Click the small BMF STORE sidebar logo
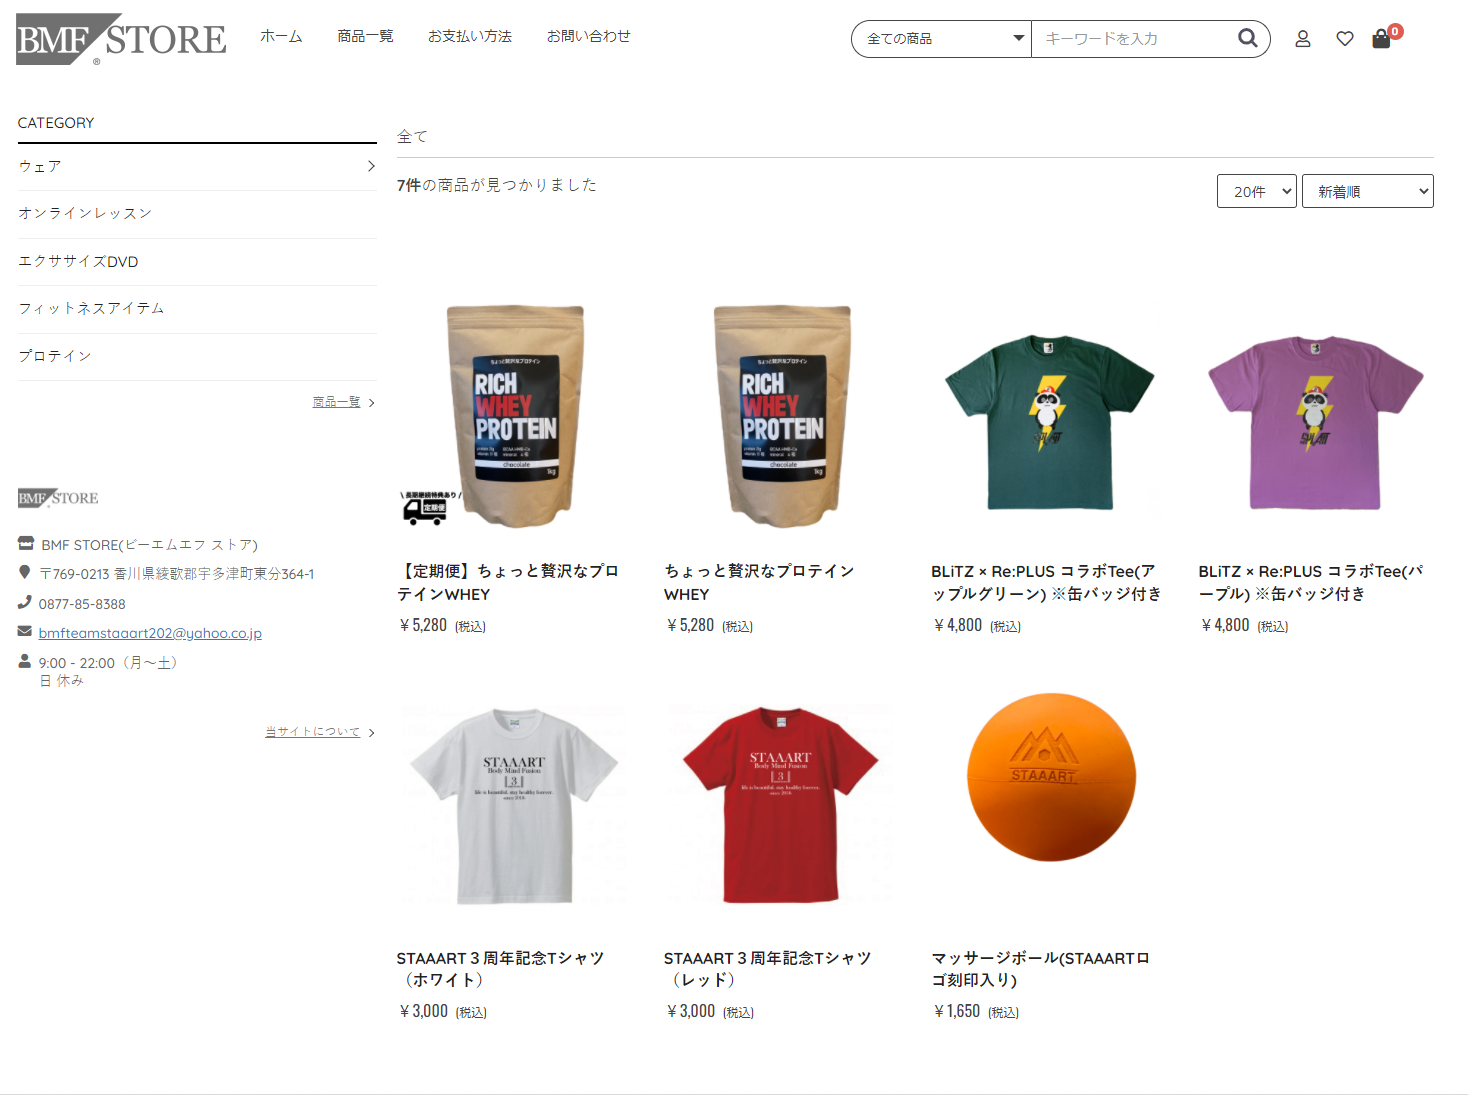 click(x=58, y=498)
